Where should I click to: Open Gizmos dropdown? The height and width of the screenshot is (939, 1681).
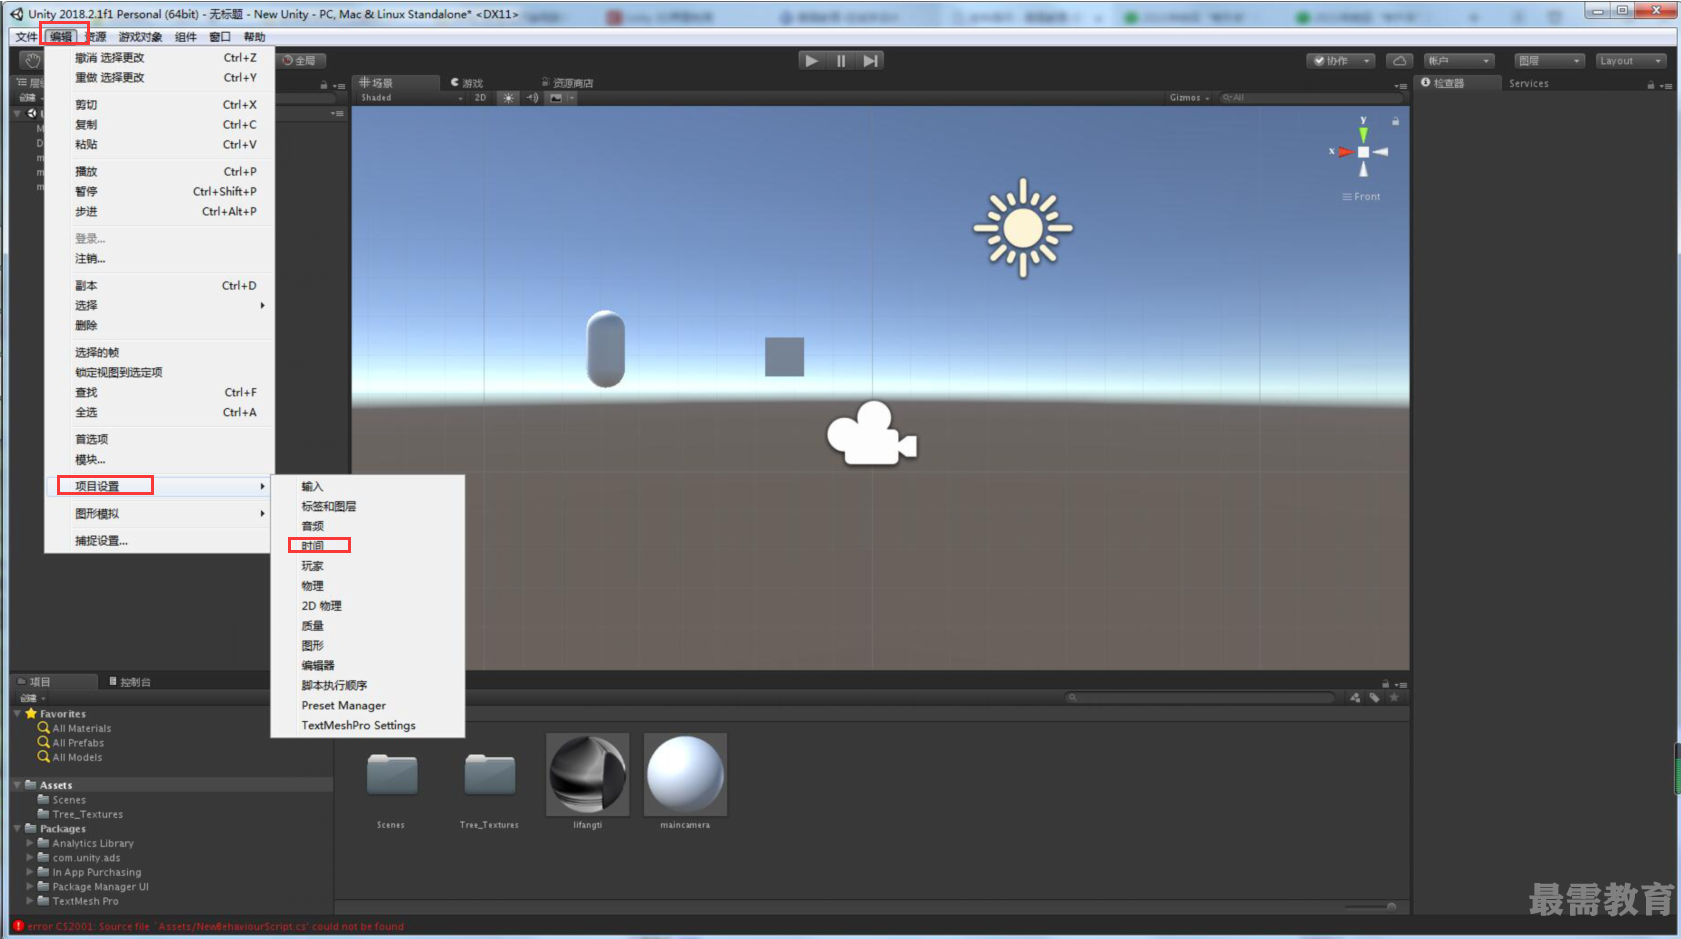pos(1189,98)
